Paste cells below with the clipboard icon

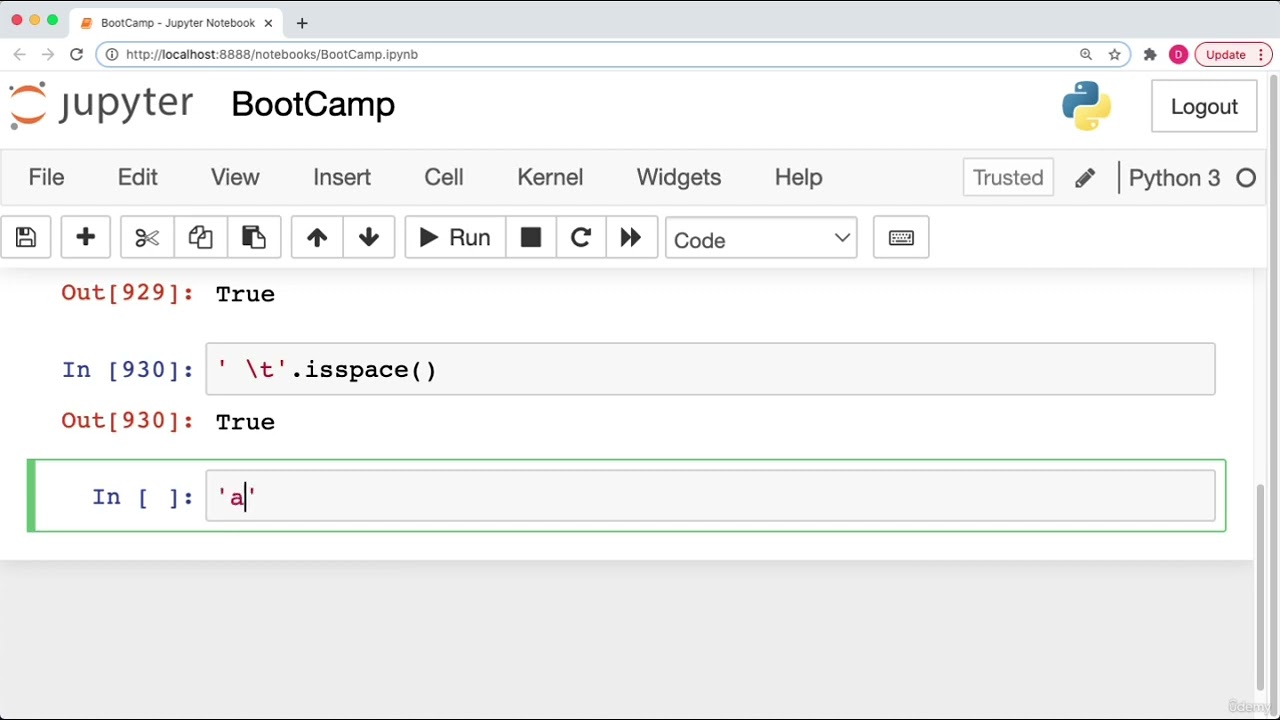pyautogui.click(x=254, y=238)
